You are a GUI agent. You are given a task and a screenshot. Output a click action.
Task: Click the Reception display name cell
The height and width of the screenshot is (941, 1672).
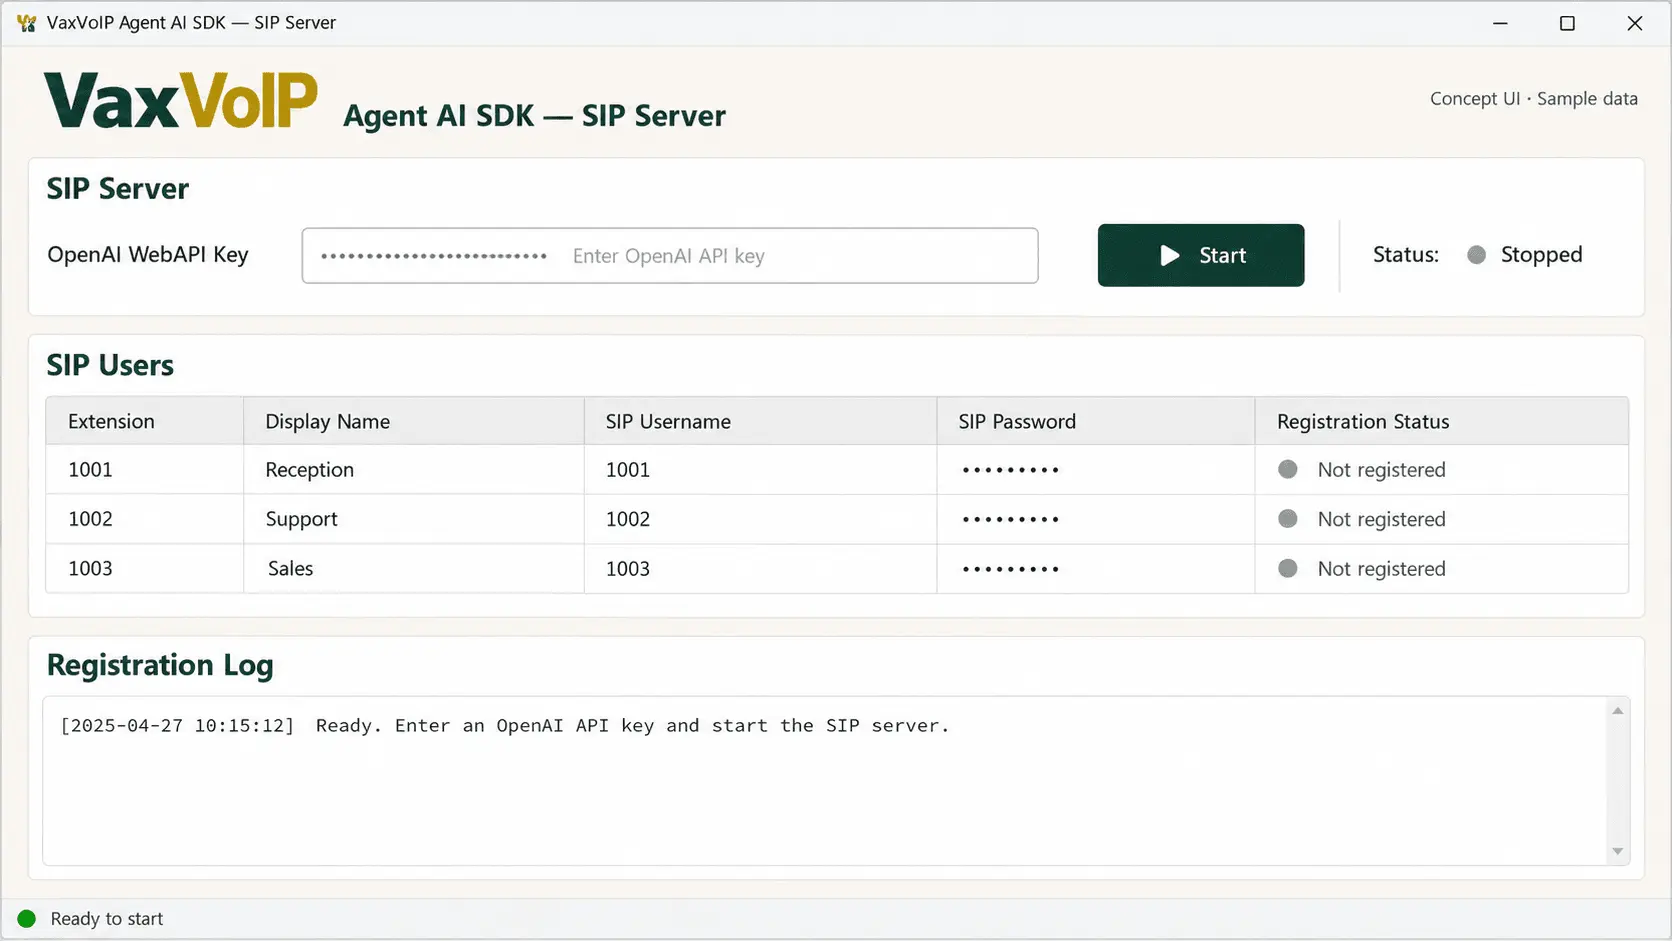[414, 470]
